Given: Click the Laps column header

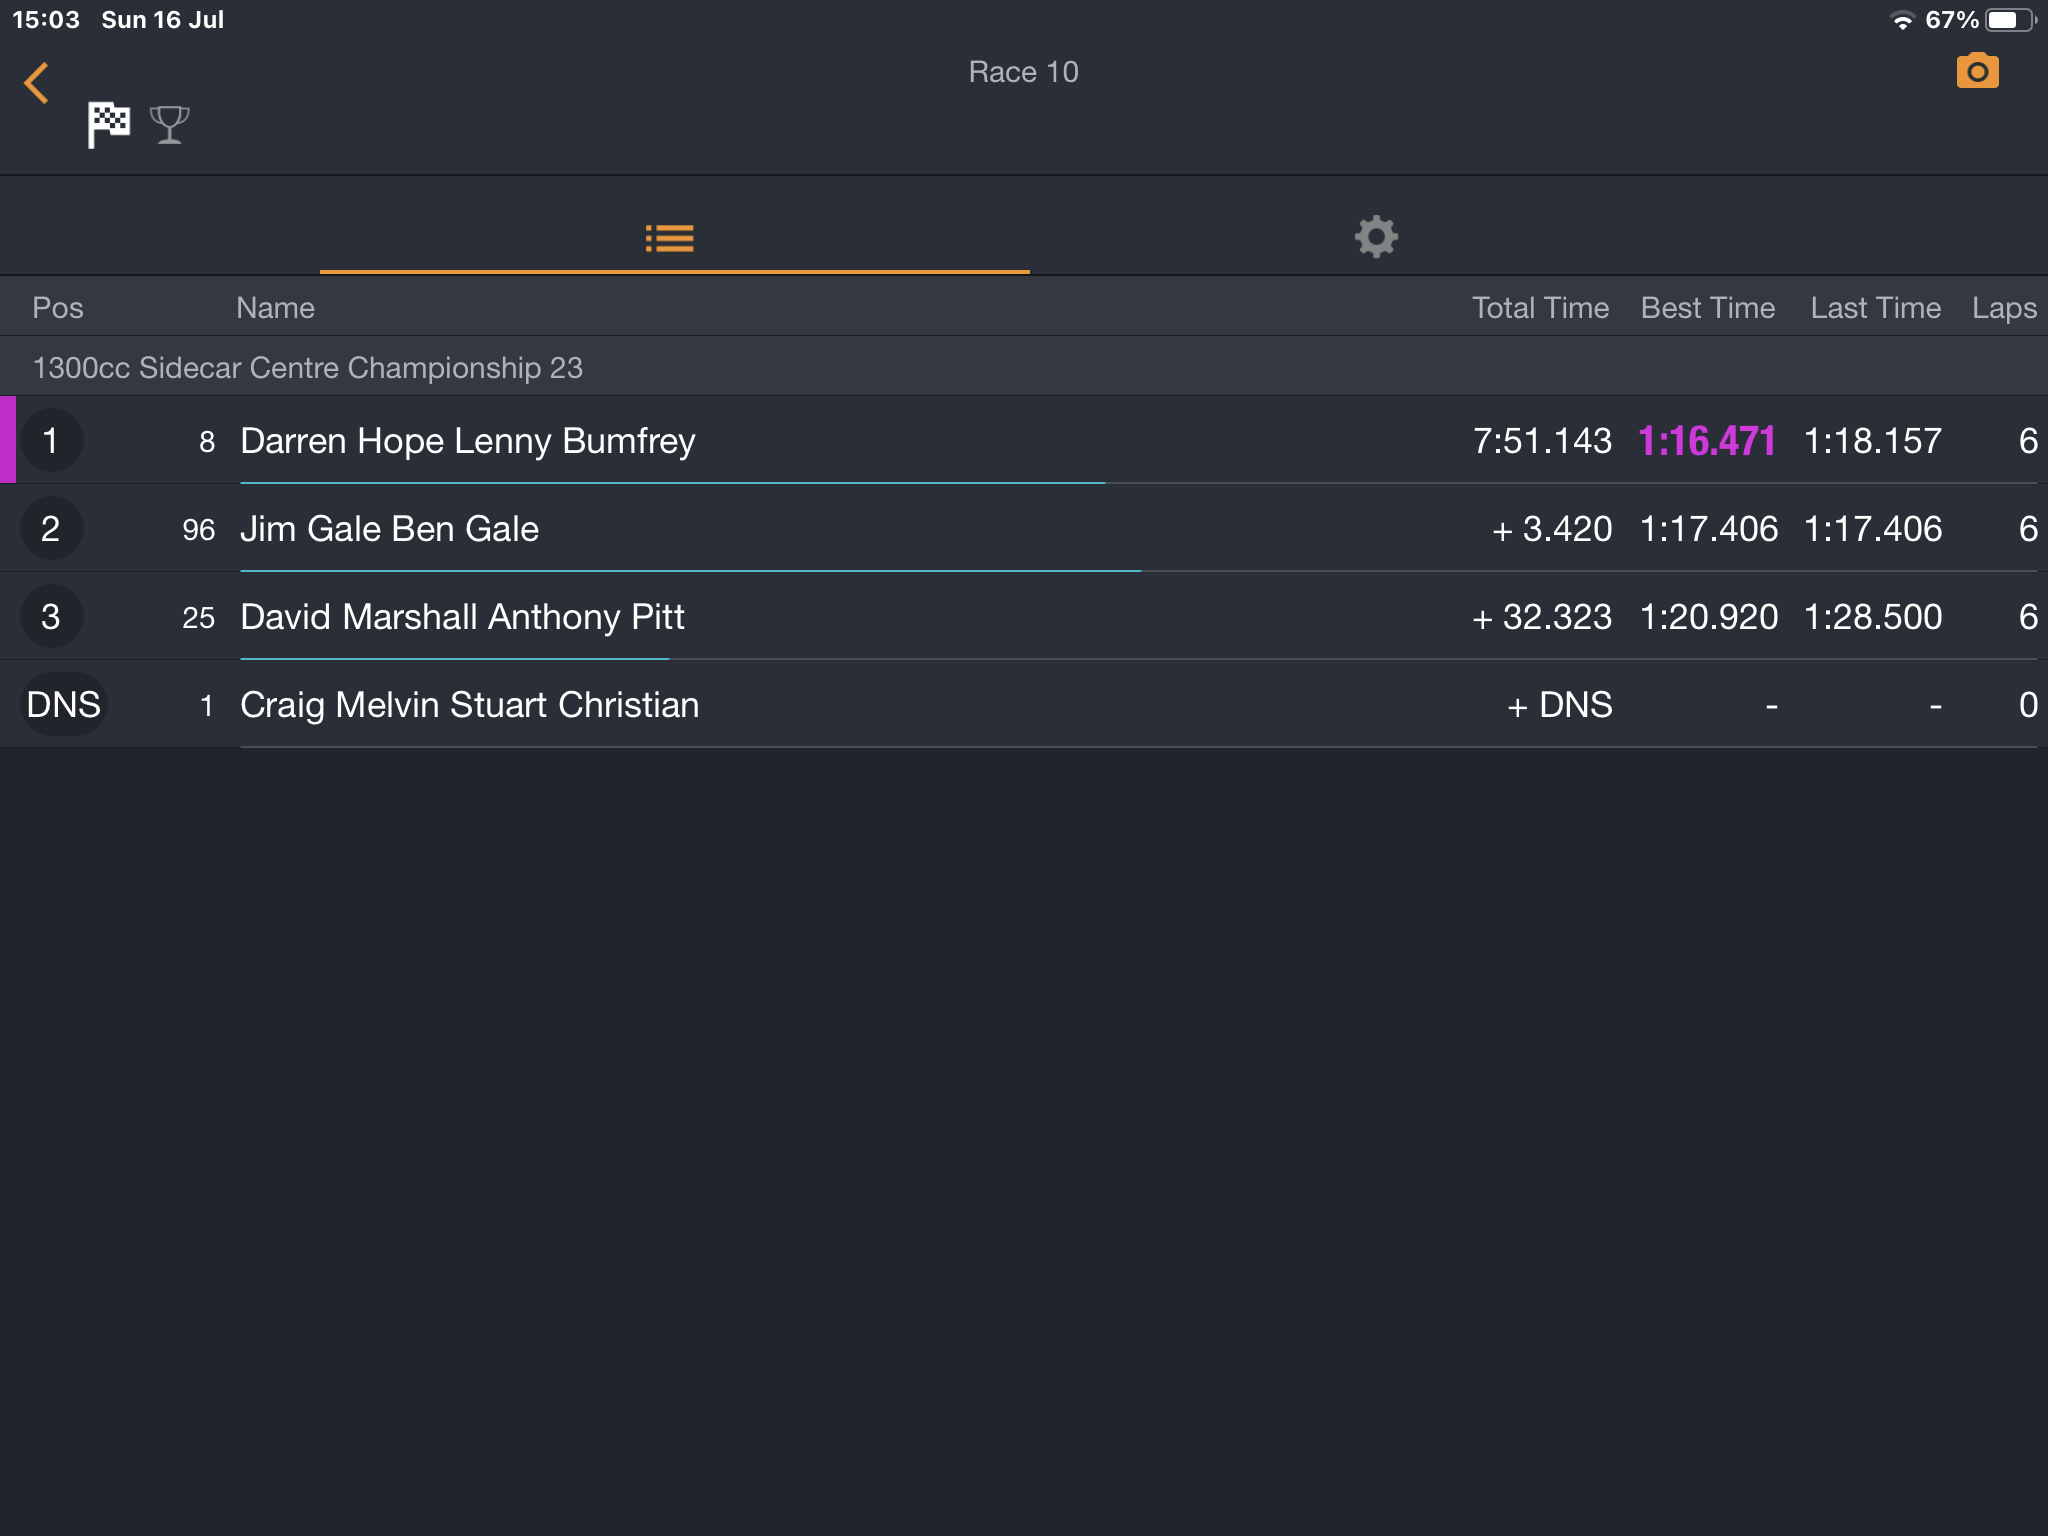Looking at the screenshot, I should (x=2004, y=308).
